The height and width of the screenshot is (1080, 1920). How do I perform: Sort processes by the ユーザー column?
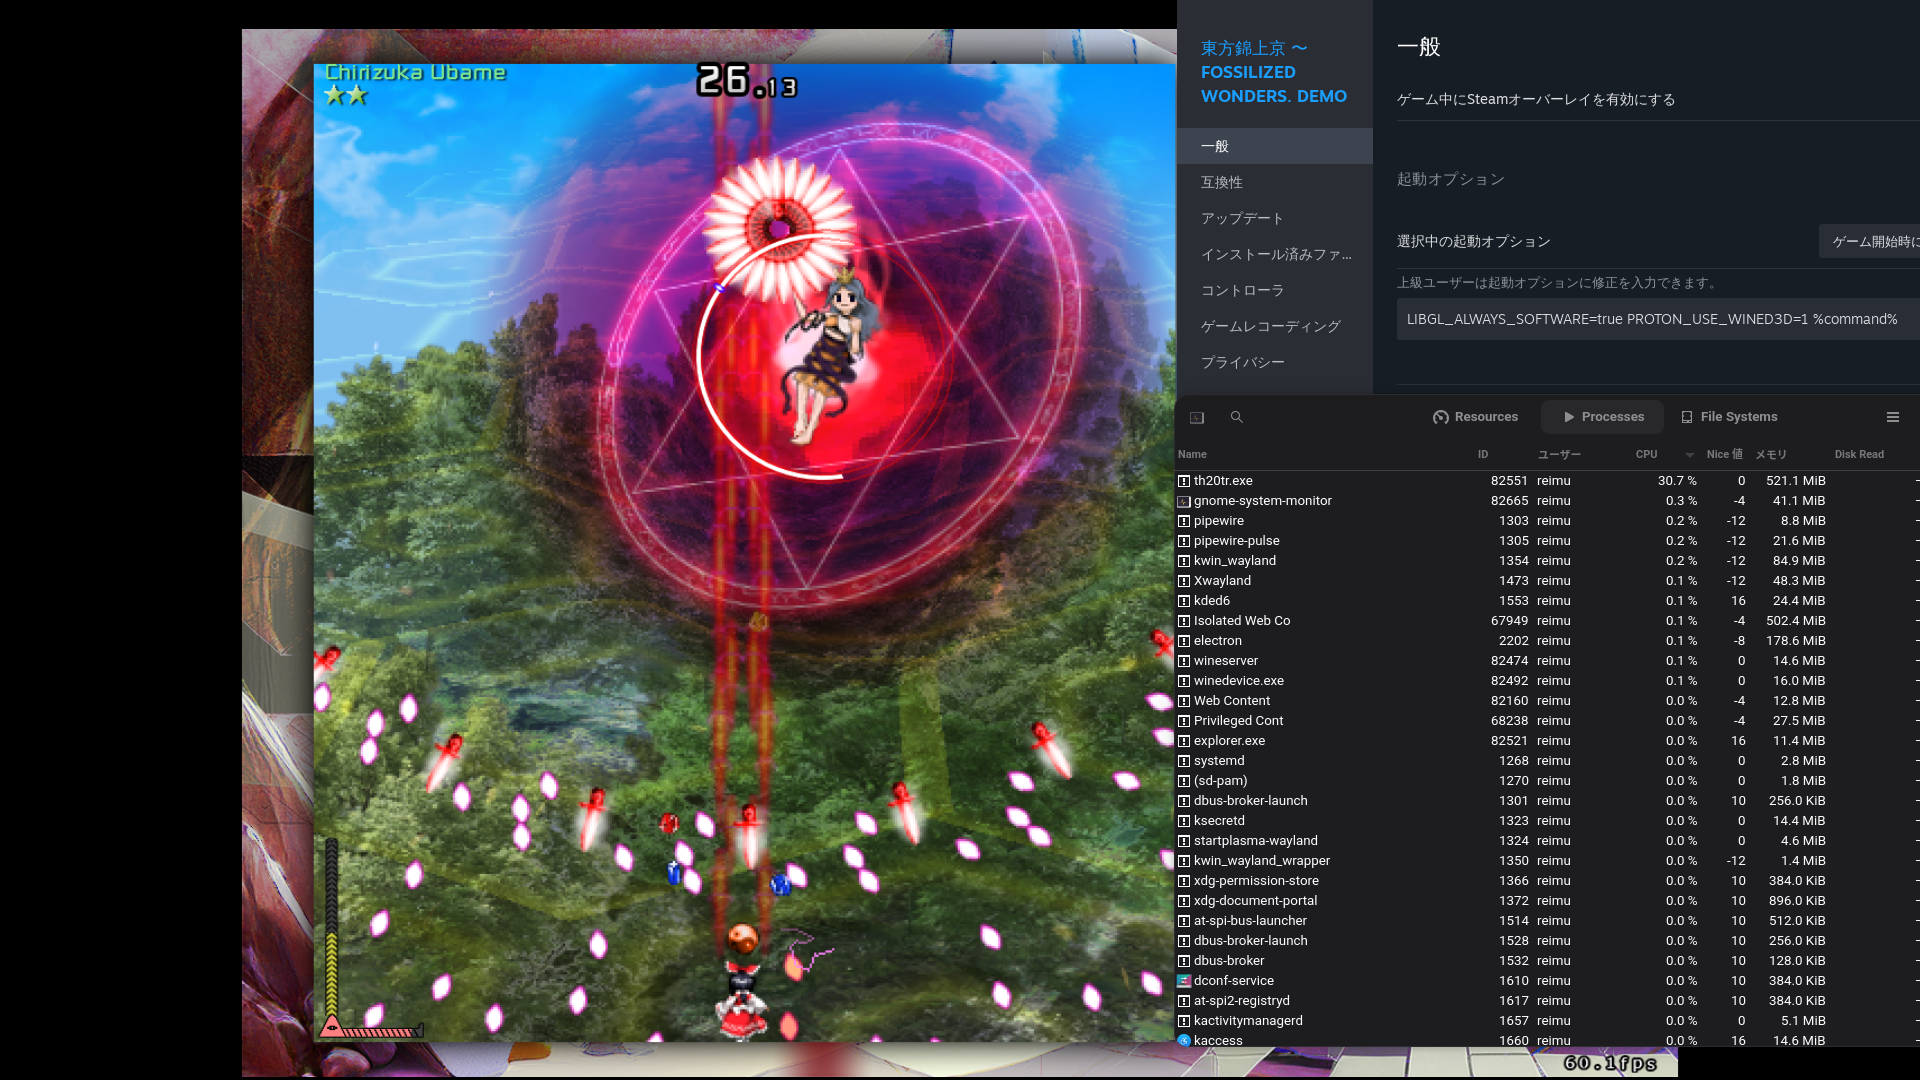tap(1559, 454)
